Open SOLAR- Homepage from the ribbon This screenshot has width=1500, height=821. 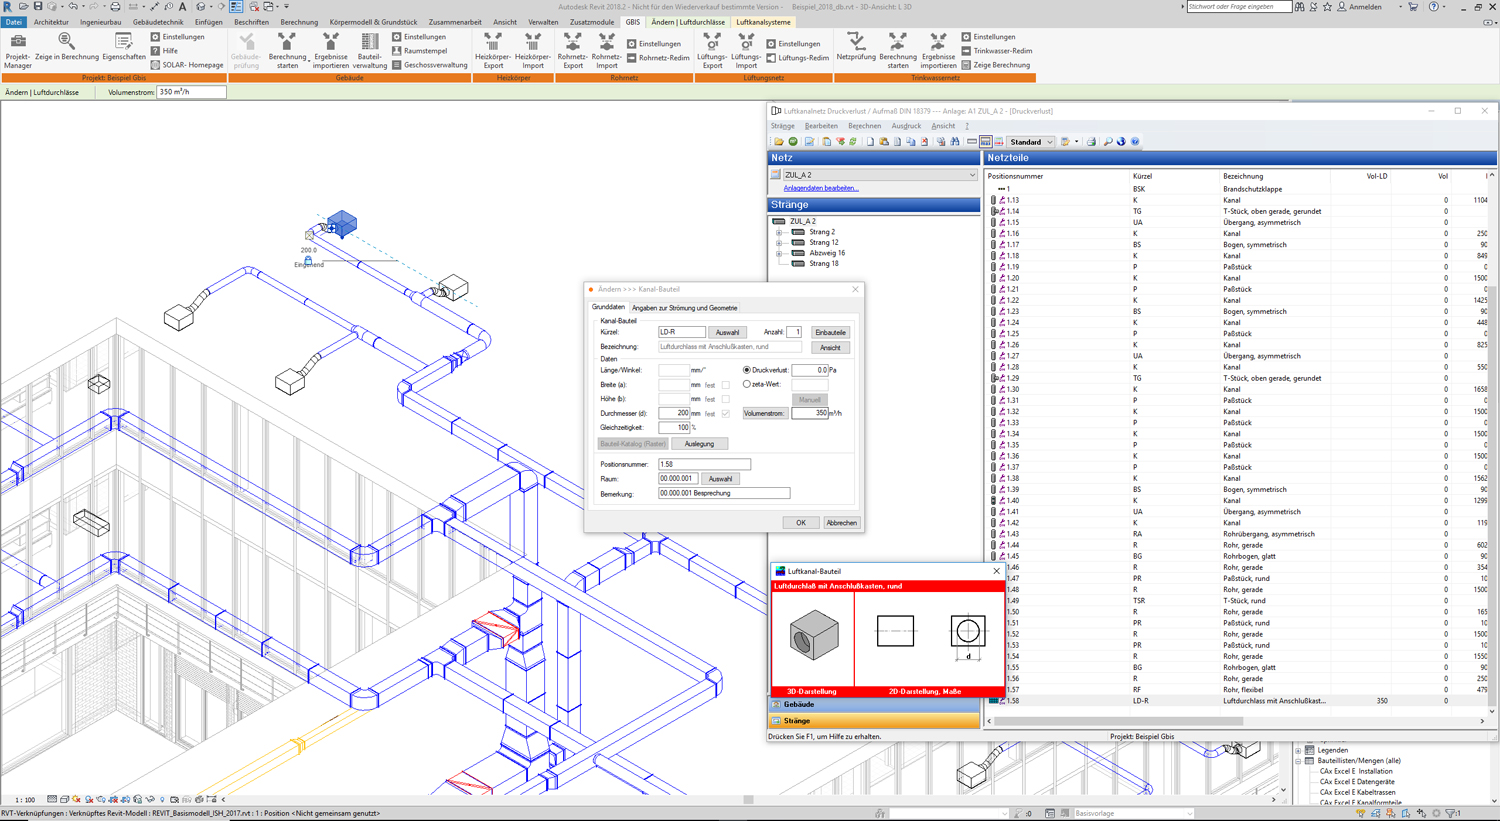coord(187,65)
